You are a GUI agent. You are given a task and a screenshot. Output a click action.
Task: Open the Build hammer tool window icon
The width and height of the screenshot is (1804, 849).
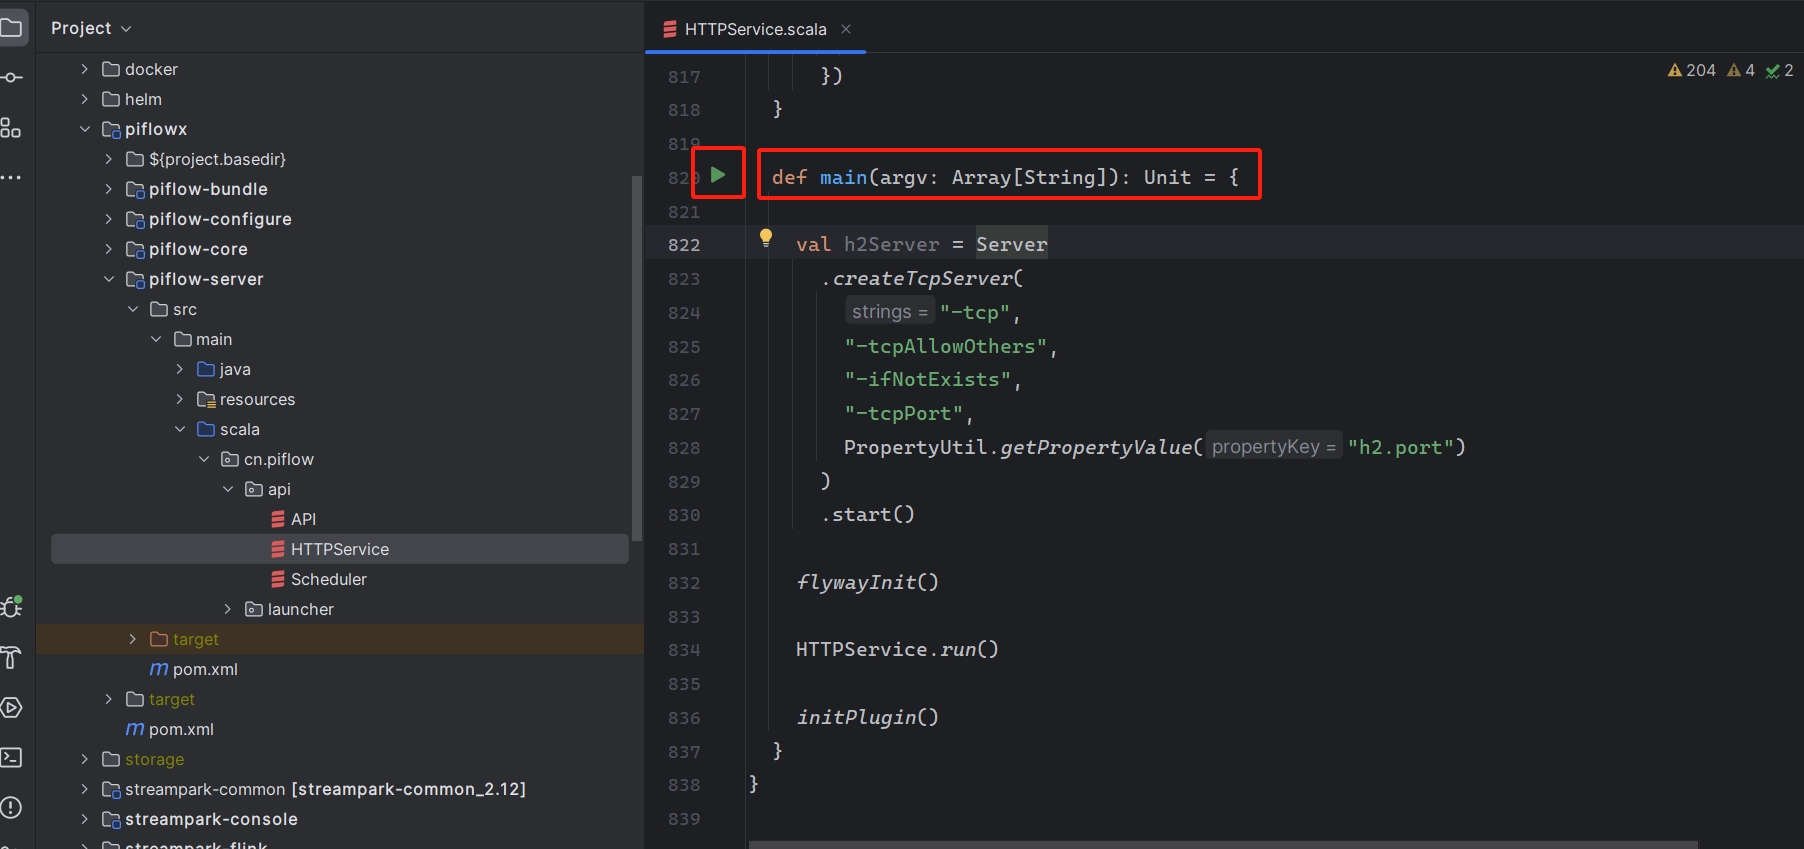[11, 657]
